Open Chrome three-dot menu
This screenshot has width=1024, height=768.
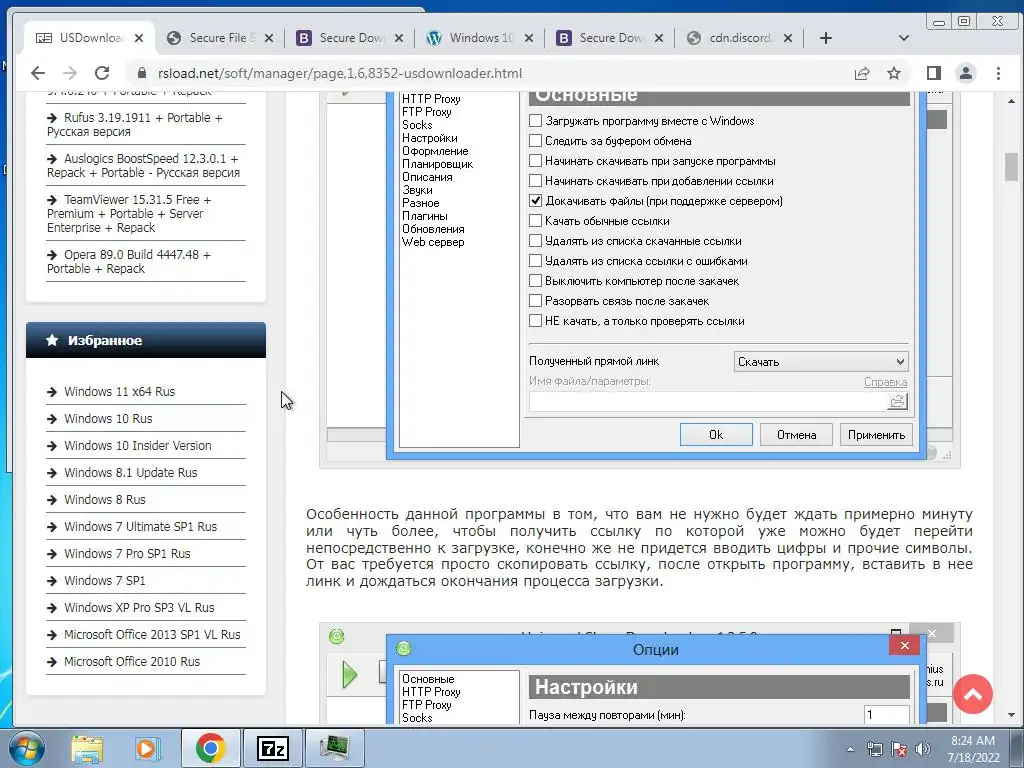[x=999, y=73]
